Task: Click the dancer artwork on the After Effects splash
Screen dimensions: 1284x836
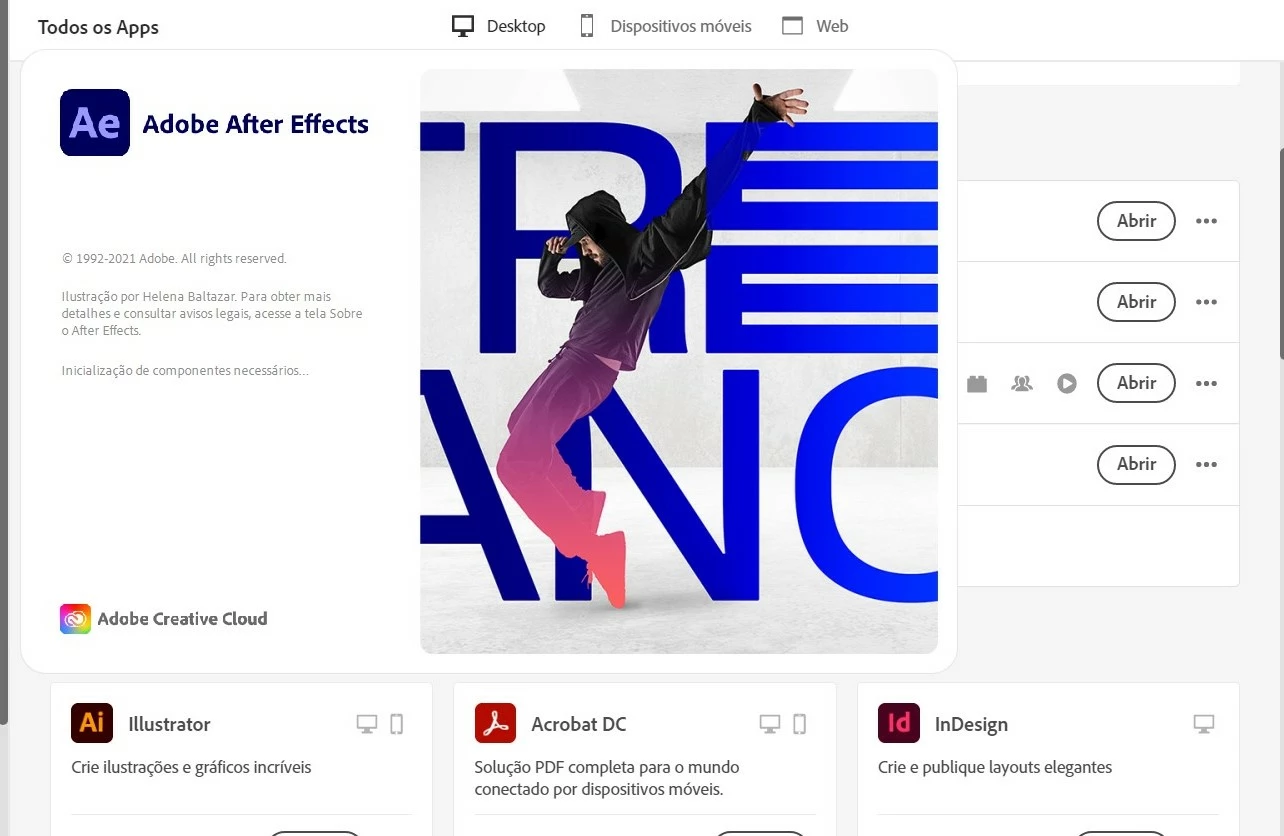Action: coord(678,361)
